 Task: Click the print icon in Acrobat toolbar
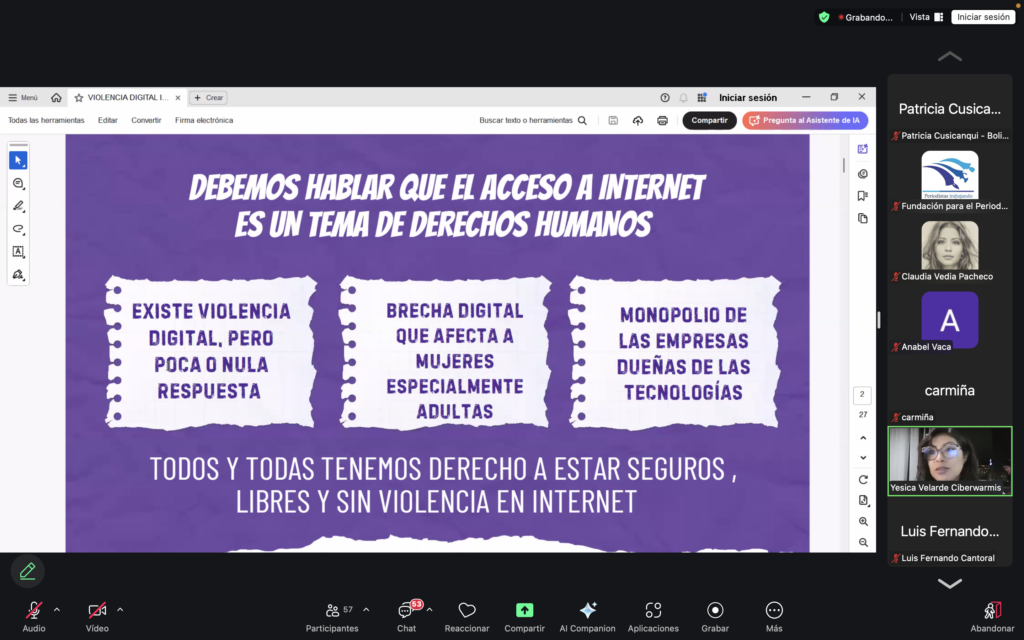(x=662, y=120)
